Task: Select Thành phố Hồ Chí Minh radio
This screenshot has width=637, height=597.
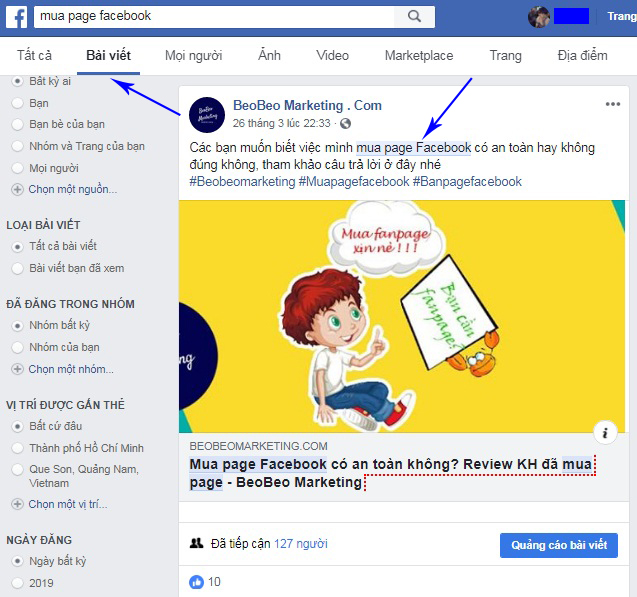Action: click(x=17, y=448)
